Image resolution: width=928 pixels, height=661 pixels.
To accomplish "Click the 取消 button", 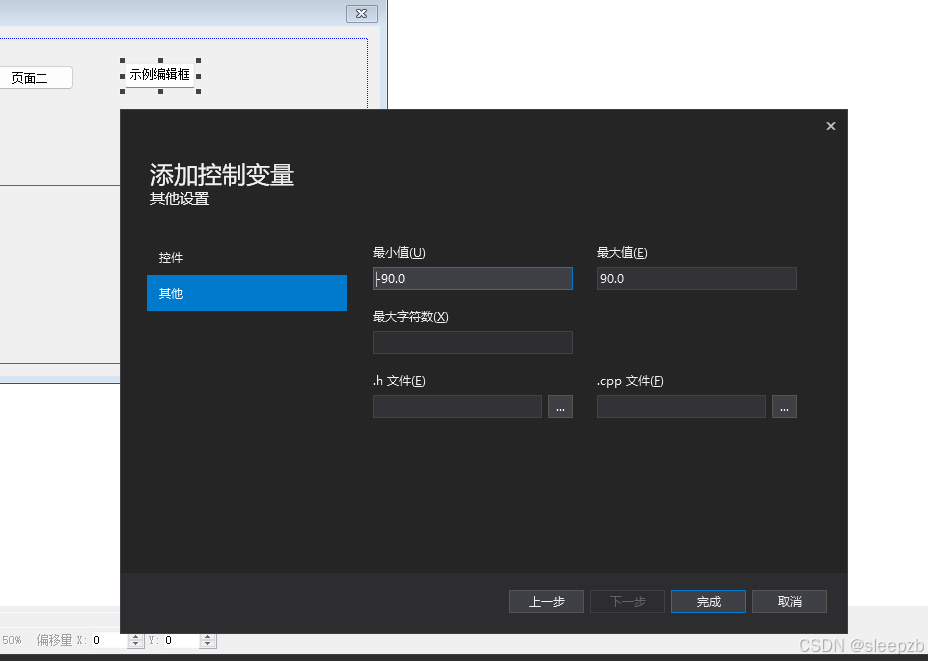I will pos(789,601).
